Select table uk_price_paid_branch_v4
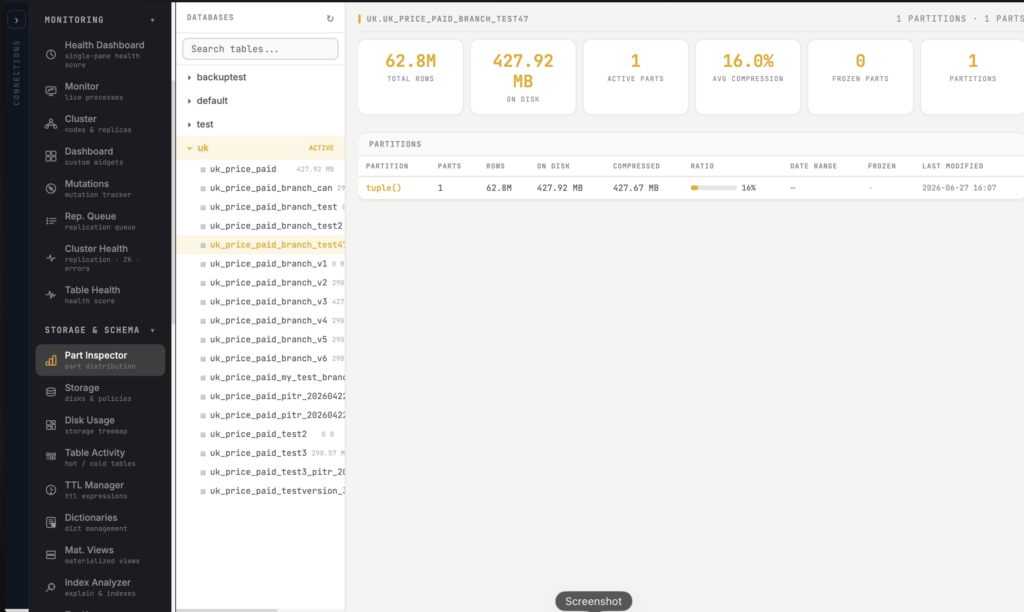This screenshot has height=612, width=1024. 261,320
